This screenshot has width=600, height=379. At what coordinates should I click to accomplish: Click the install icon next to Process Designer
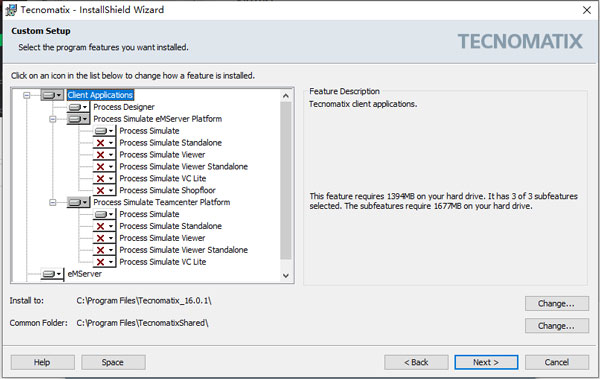(x=78, y=107)
